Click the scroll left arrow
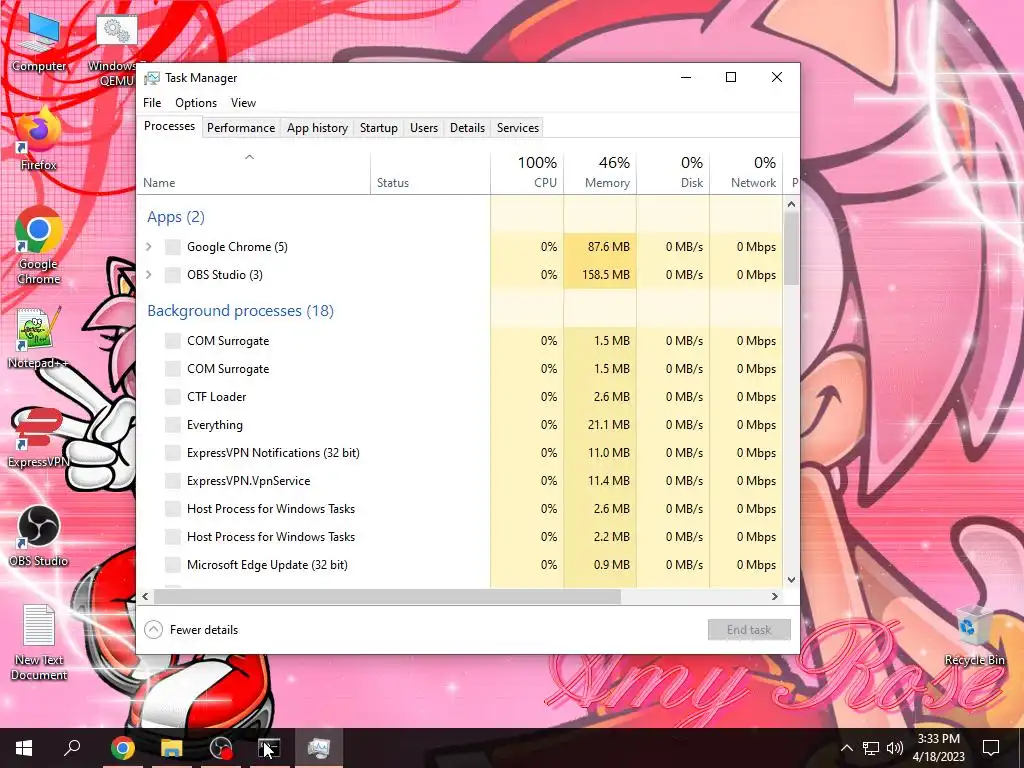This screenshot has width=1024, height=768. [x=145, y=596]
